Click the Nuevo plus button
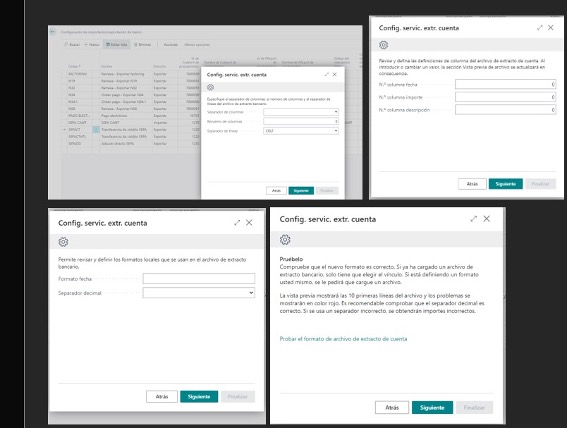 [x=92, y=45]
